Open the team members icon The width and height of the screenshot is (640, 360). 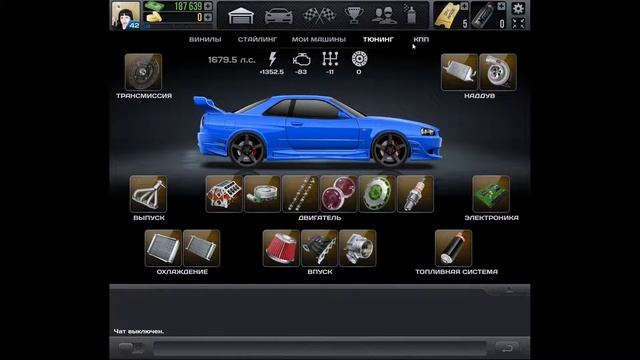pyautogui.click(x=384, y=16)
